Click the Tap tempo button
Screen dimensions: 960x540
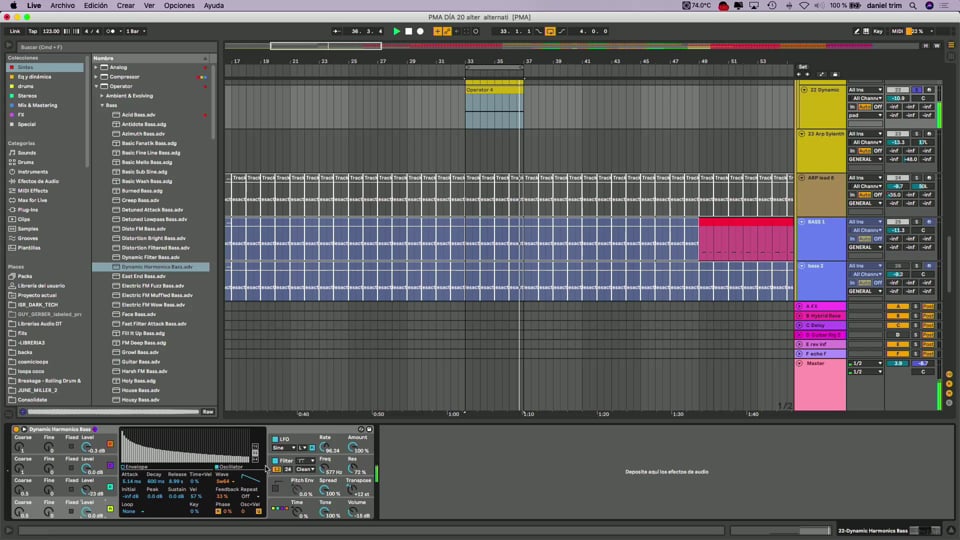[x=32, y=31]
